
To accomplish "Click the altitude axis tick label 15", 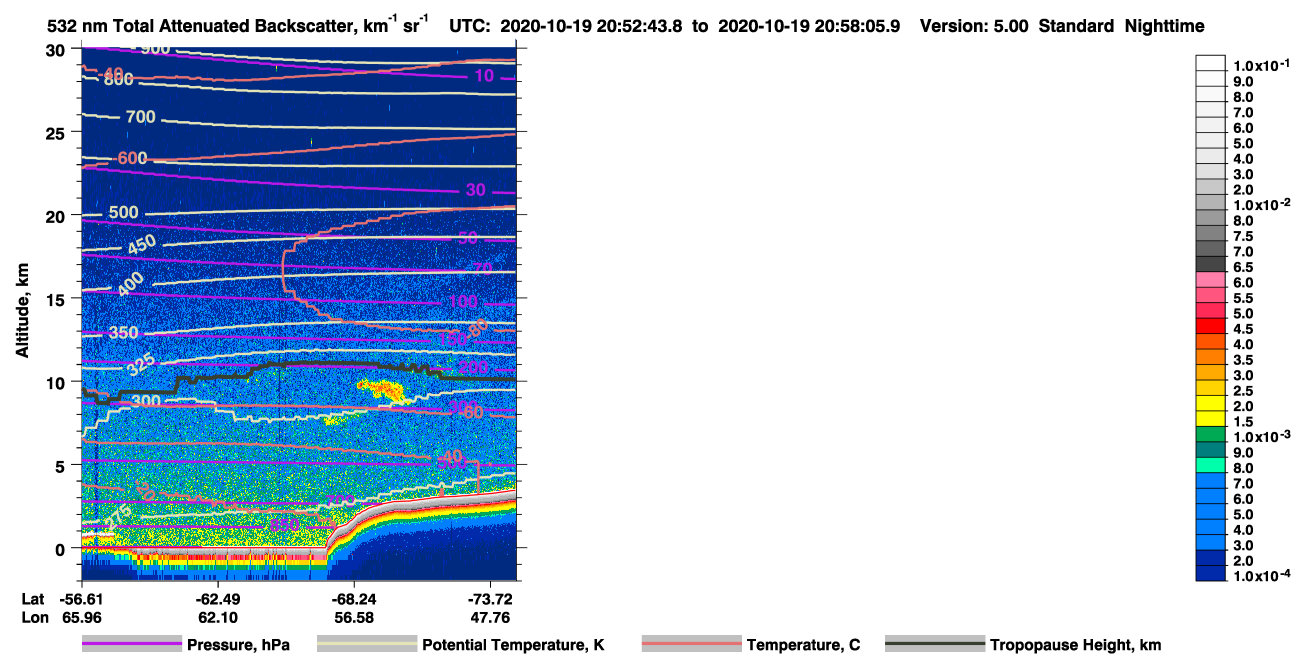I will point(58,298).
